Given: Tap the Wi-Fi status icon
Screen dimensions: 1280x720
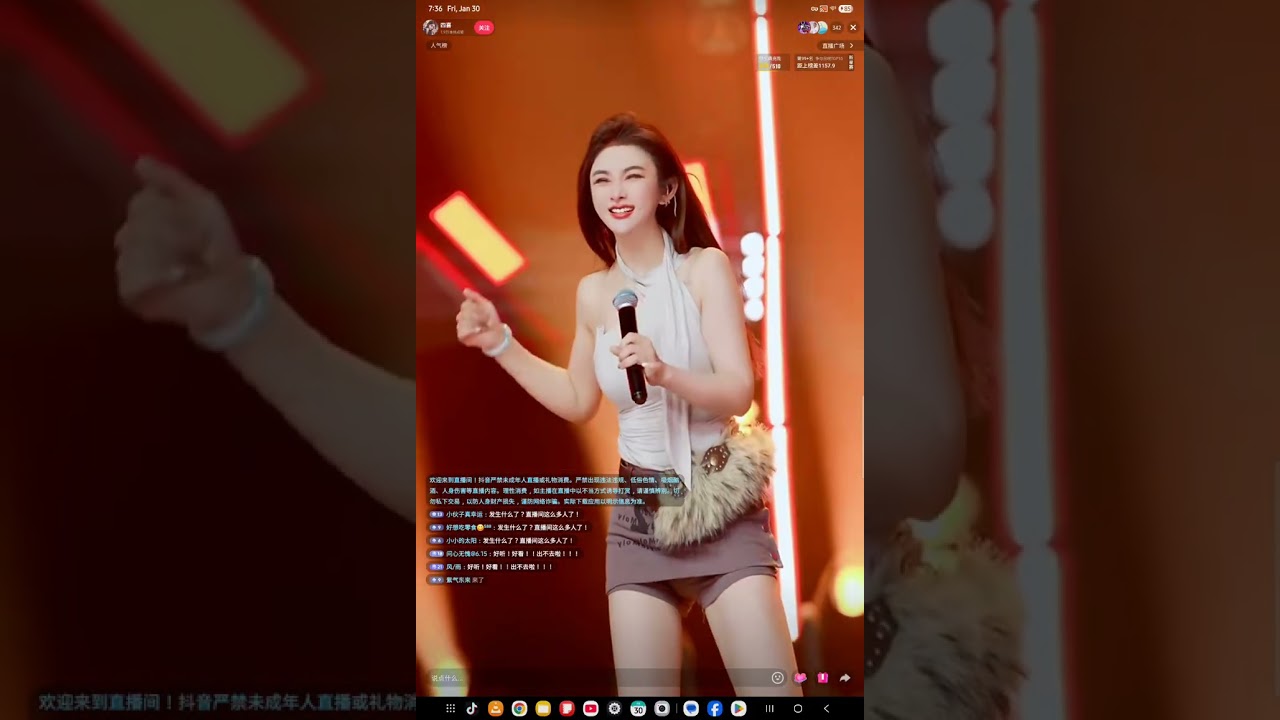Looking at the screenshot, I should pos(833,8).
